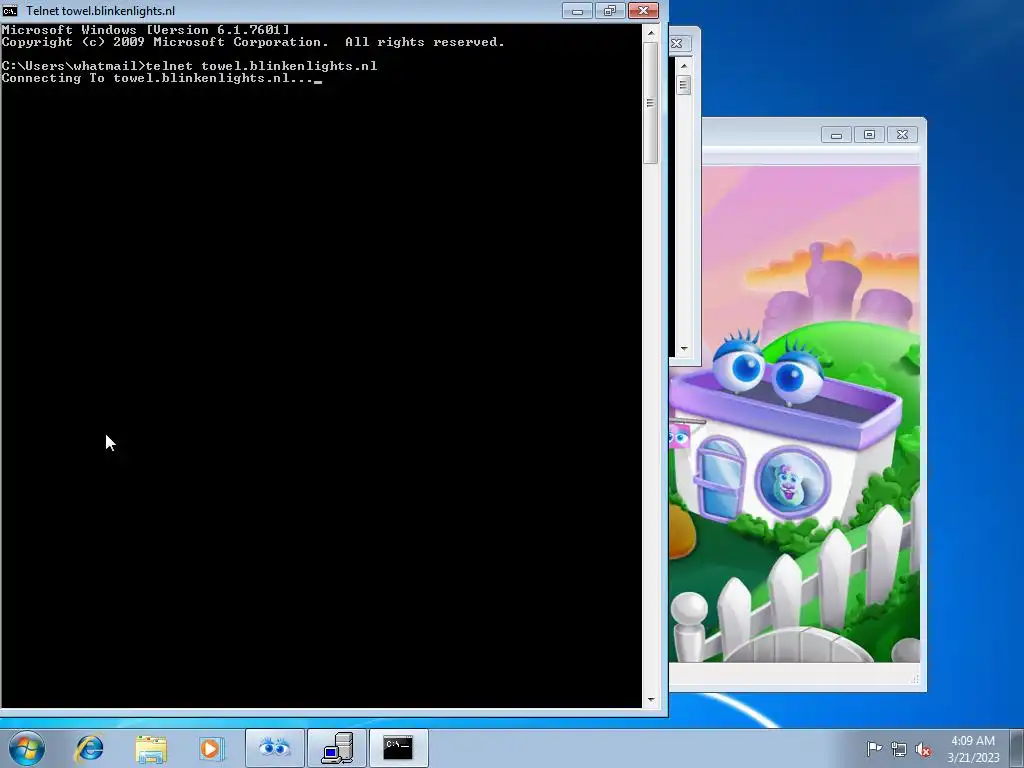
Task: Switch to the blue eyes game on taskbar
Action: coord(274,748)
